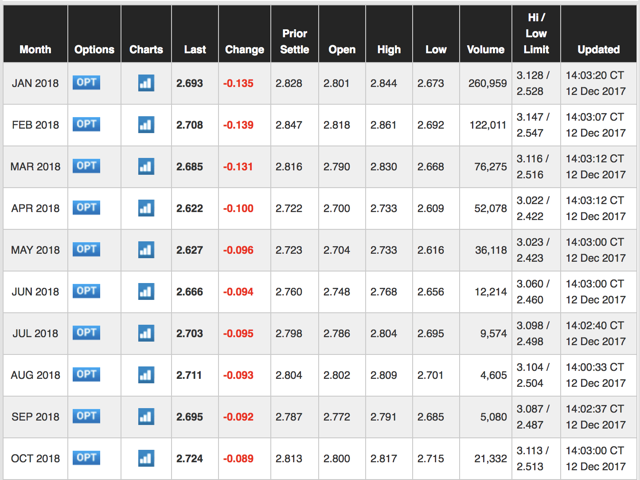The image size is (640, 480).
Task: Click the limit 3.113 / 2.513
Action: click(x=533, y=458)
